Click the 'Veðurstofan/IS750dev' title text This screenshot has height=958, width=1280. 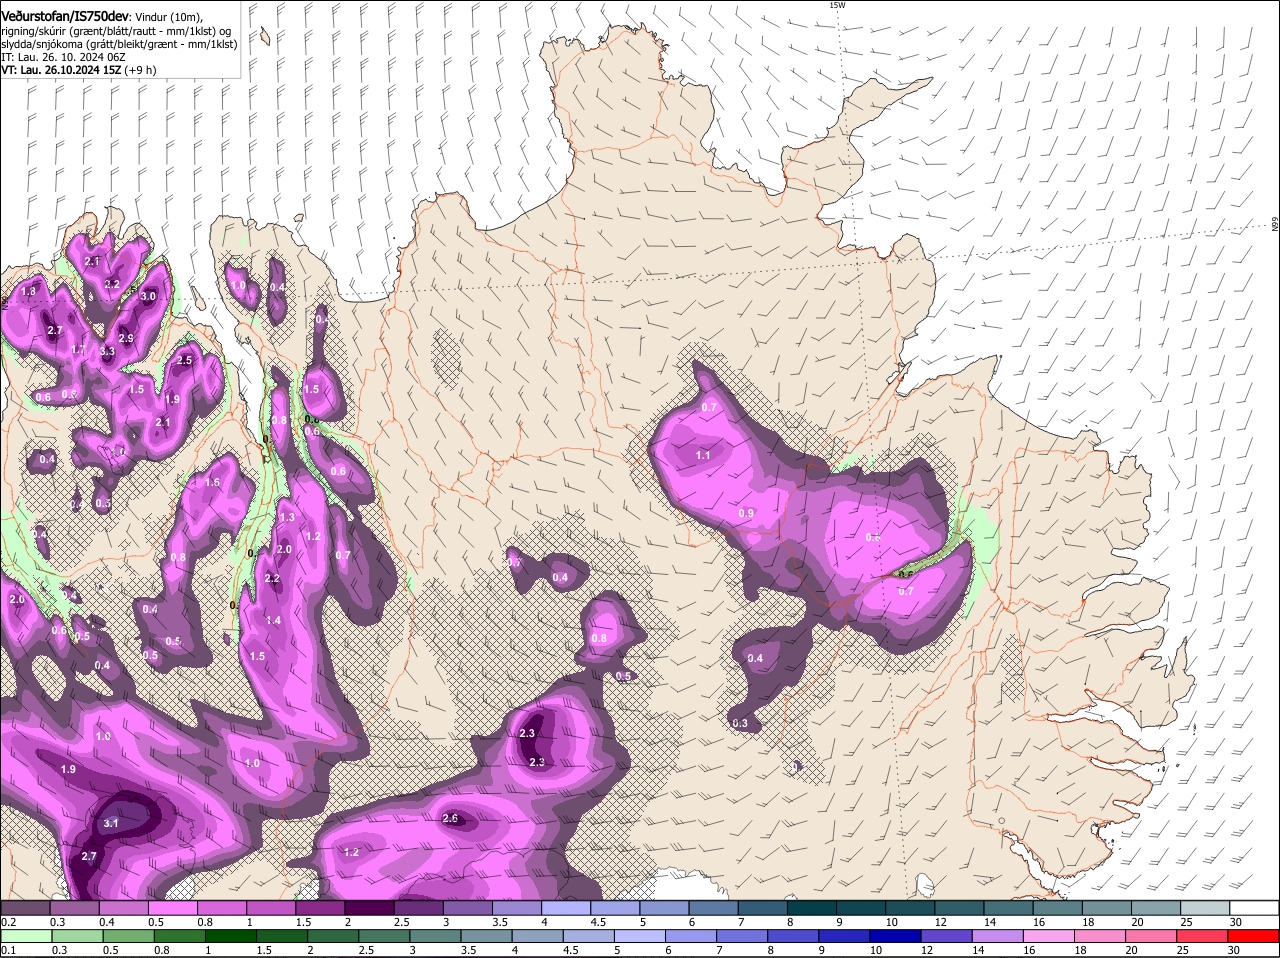[65, 17]
